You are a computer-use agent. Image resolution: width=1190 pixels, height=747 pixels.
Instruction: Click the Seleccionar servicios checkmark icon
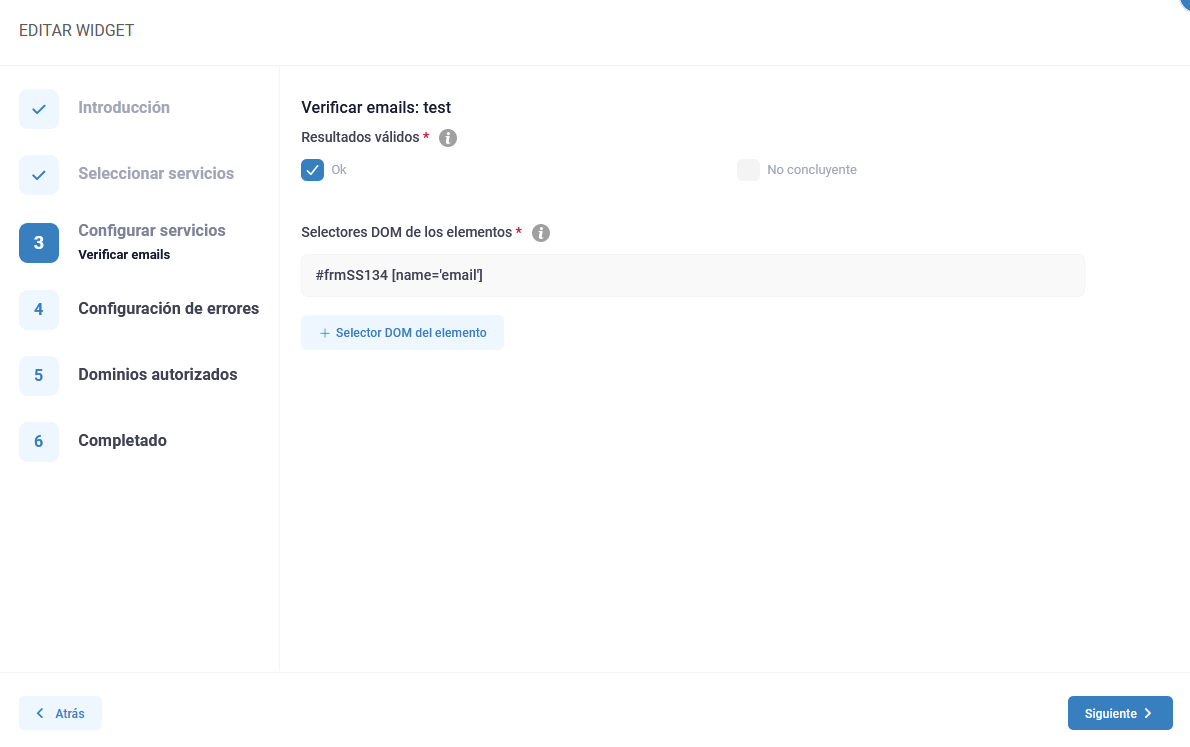[x=38, y=175]
